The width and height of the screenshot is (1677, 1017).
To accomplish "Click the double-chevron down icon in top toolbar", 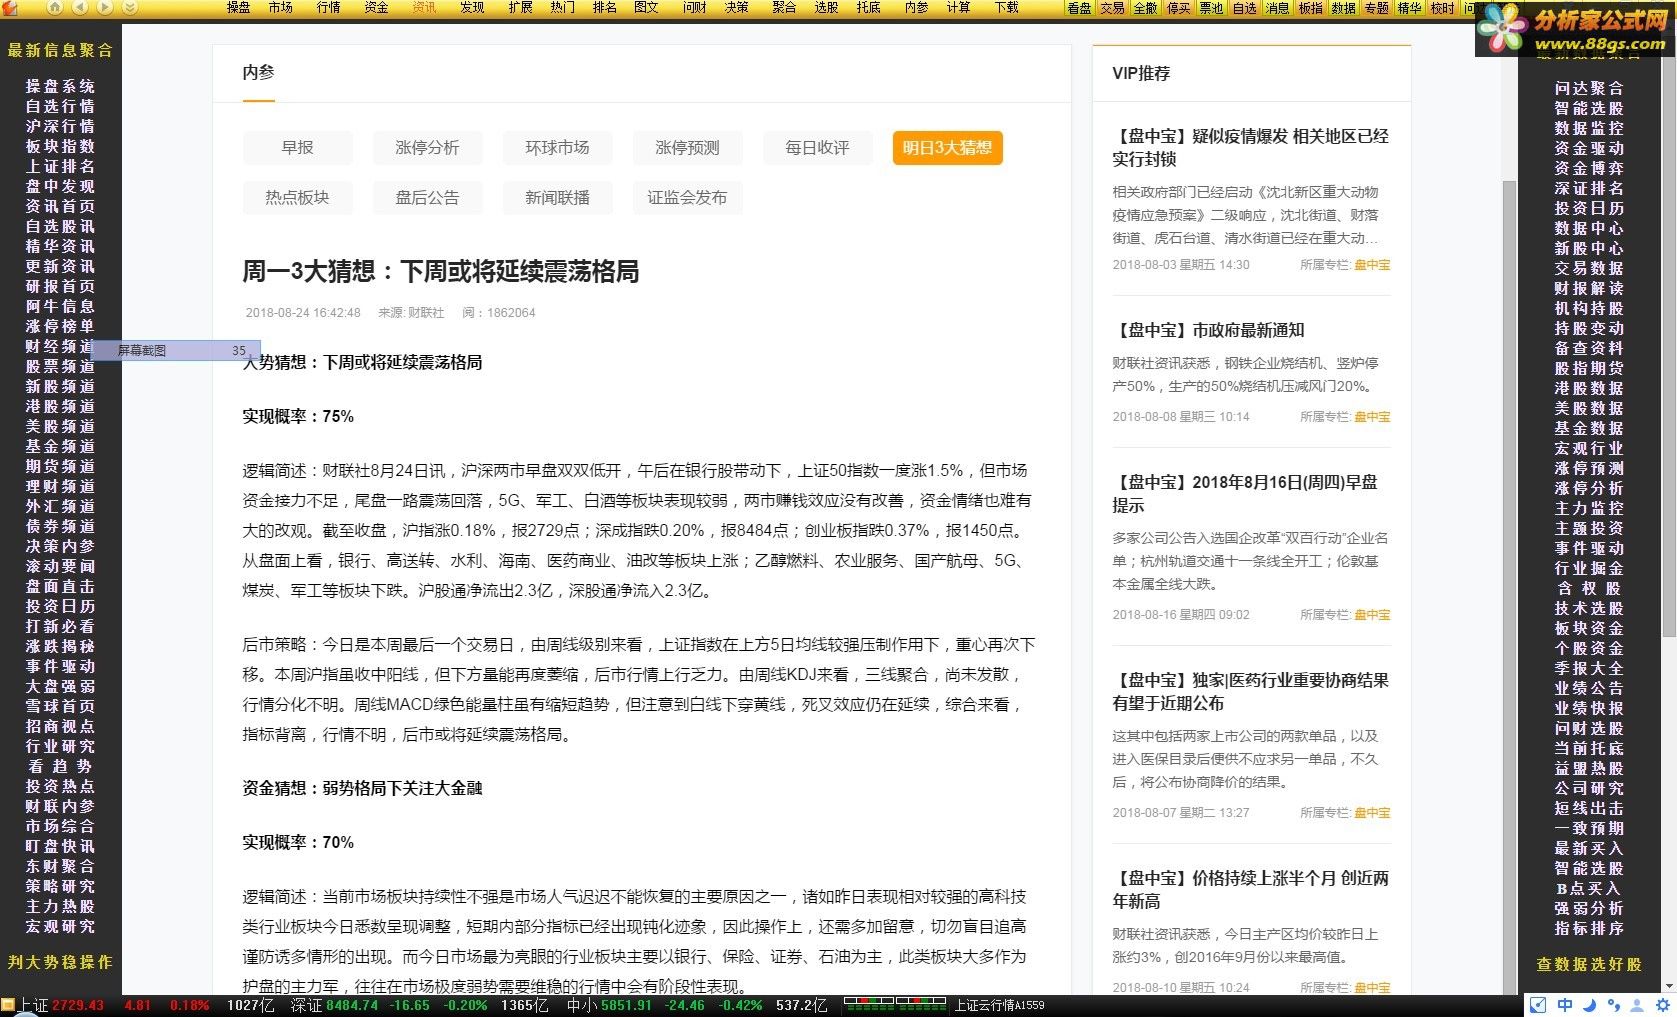I will (x=130, y=7).
